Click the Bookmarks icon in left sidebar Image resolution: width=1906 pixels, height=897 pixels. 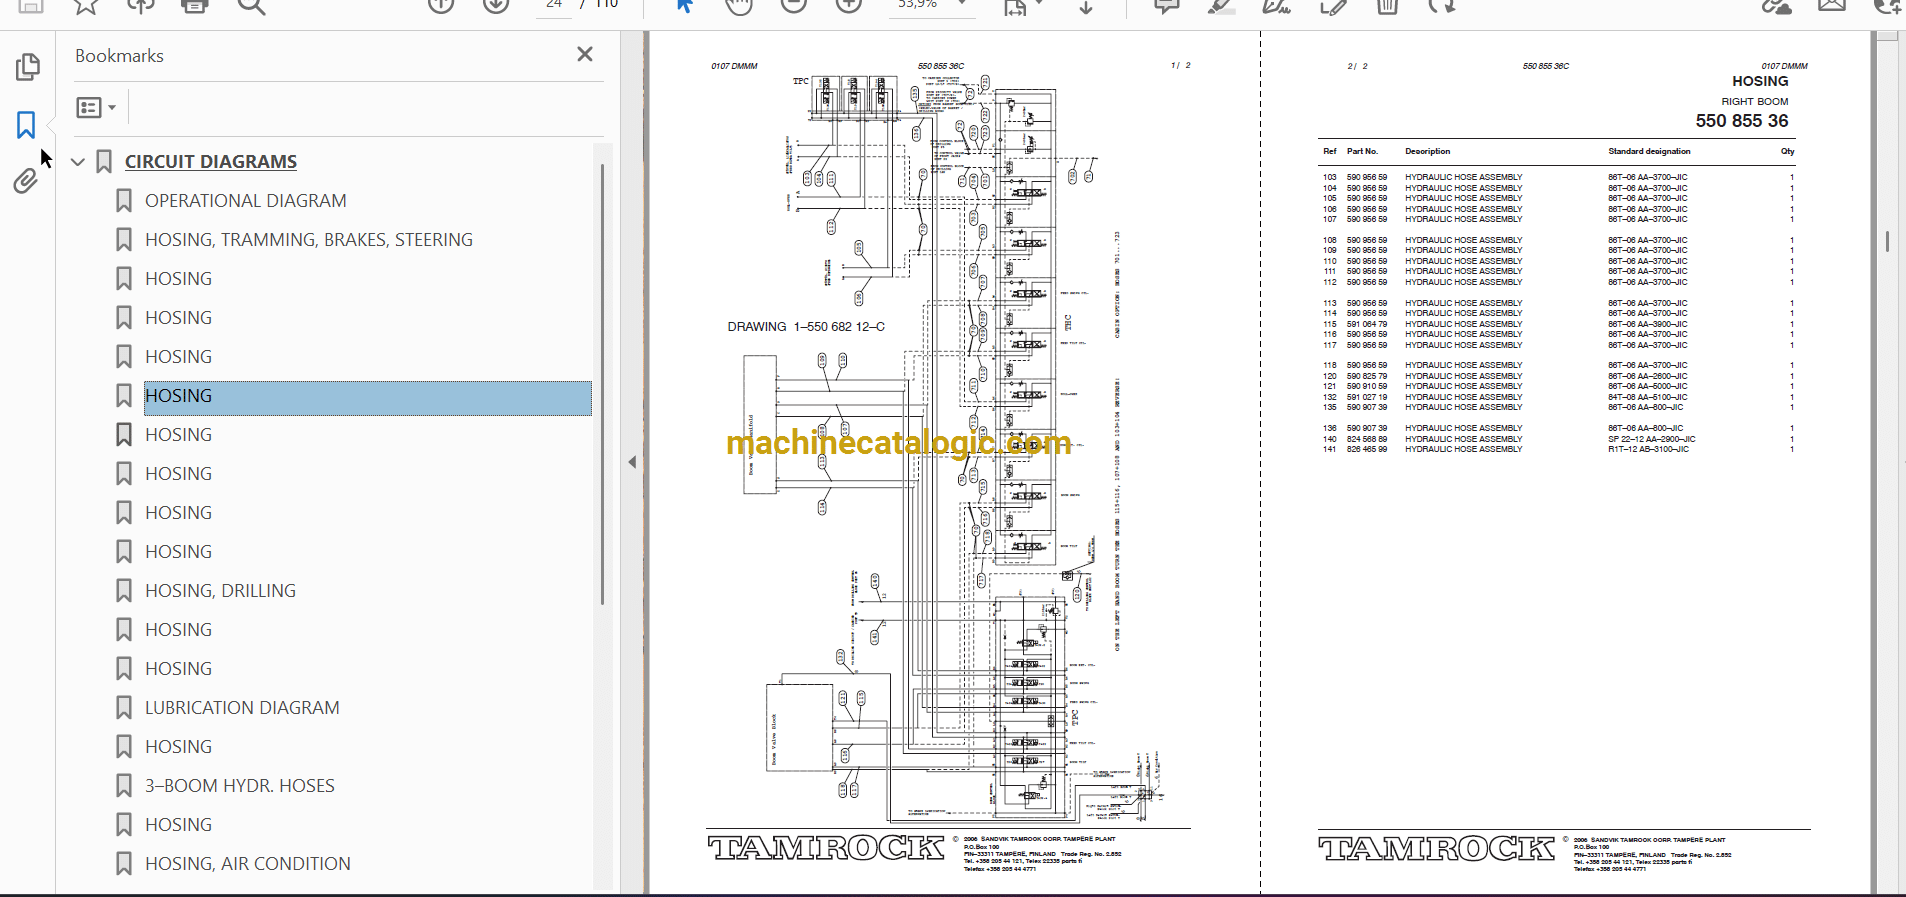click(26, 125)
